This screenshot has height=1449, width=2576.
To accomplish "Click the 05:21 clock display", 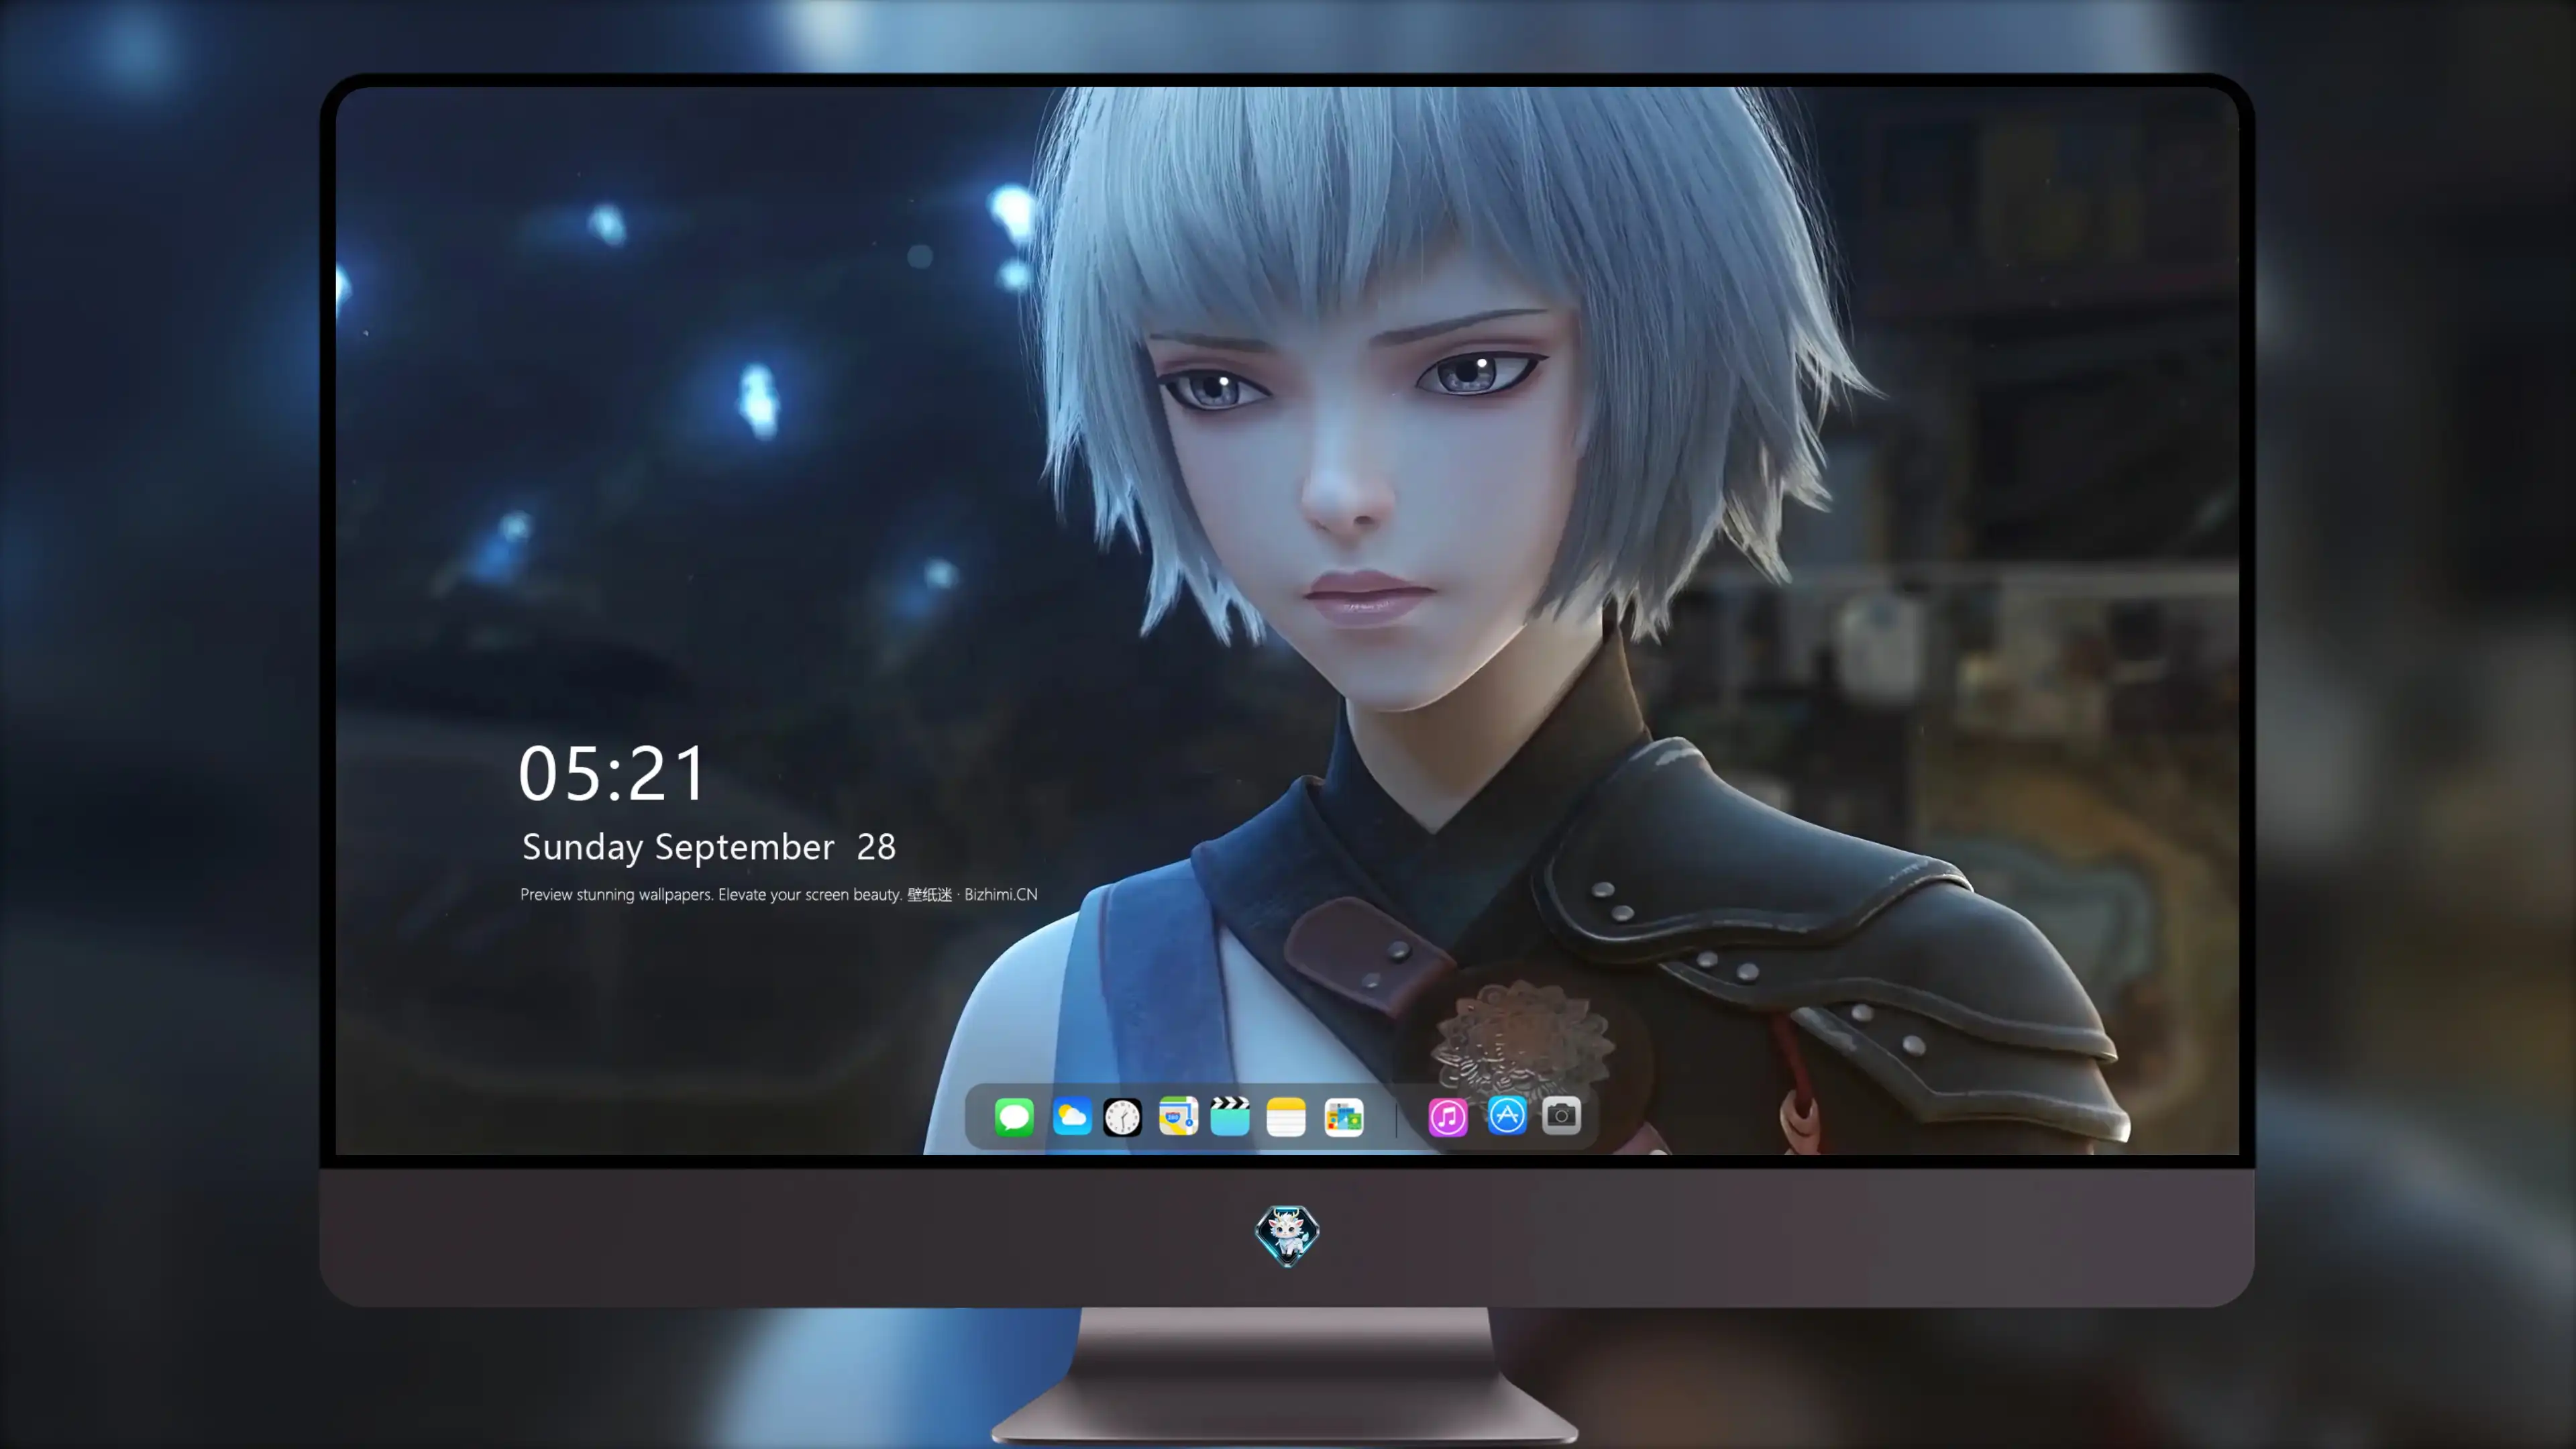I will (x=612, y=774).
